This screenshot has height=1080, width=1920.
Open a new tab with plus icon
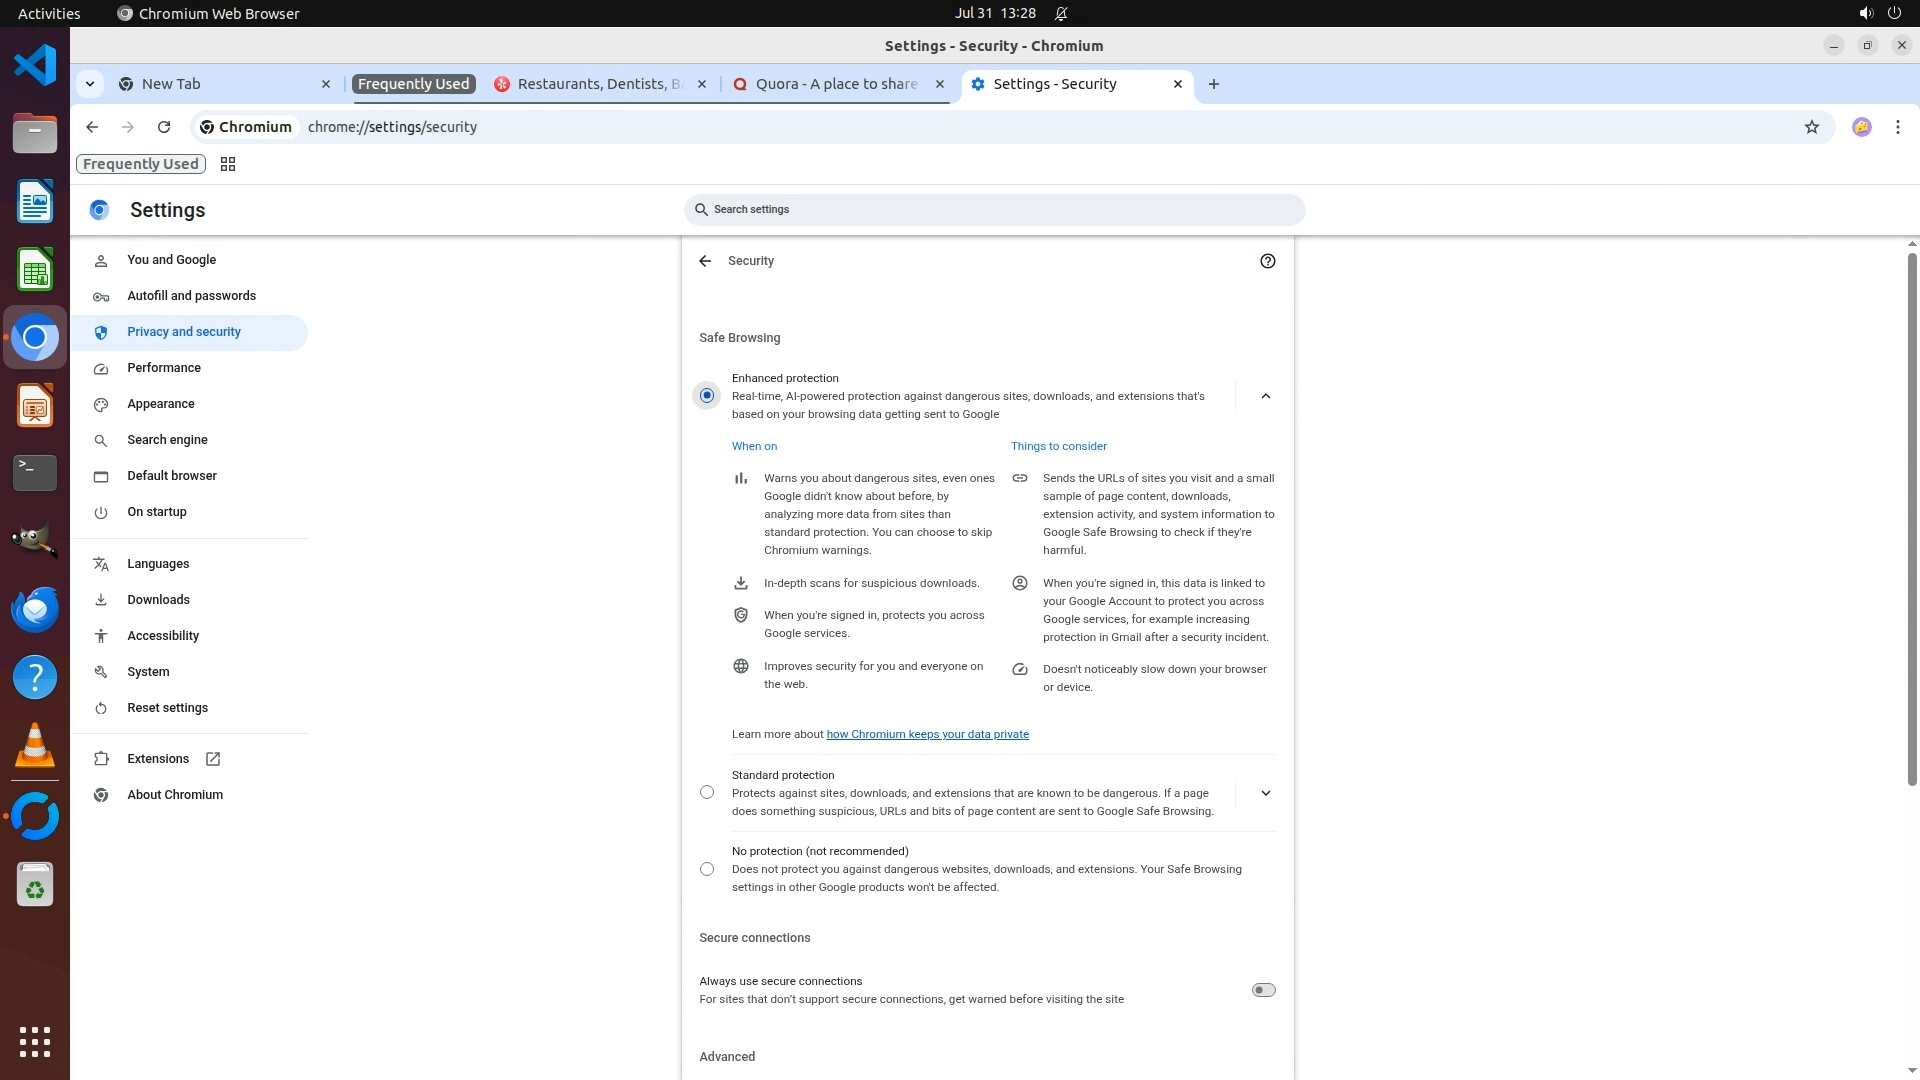[1213, 84]
